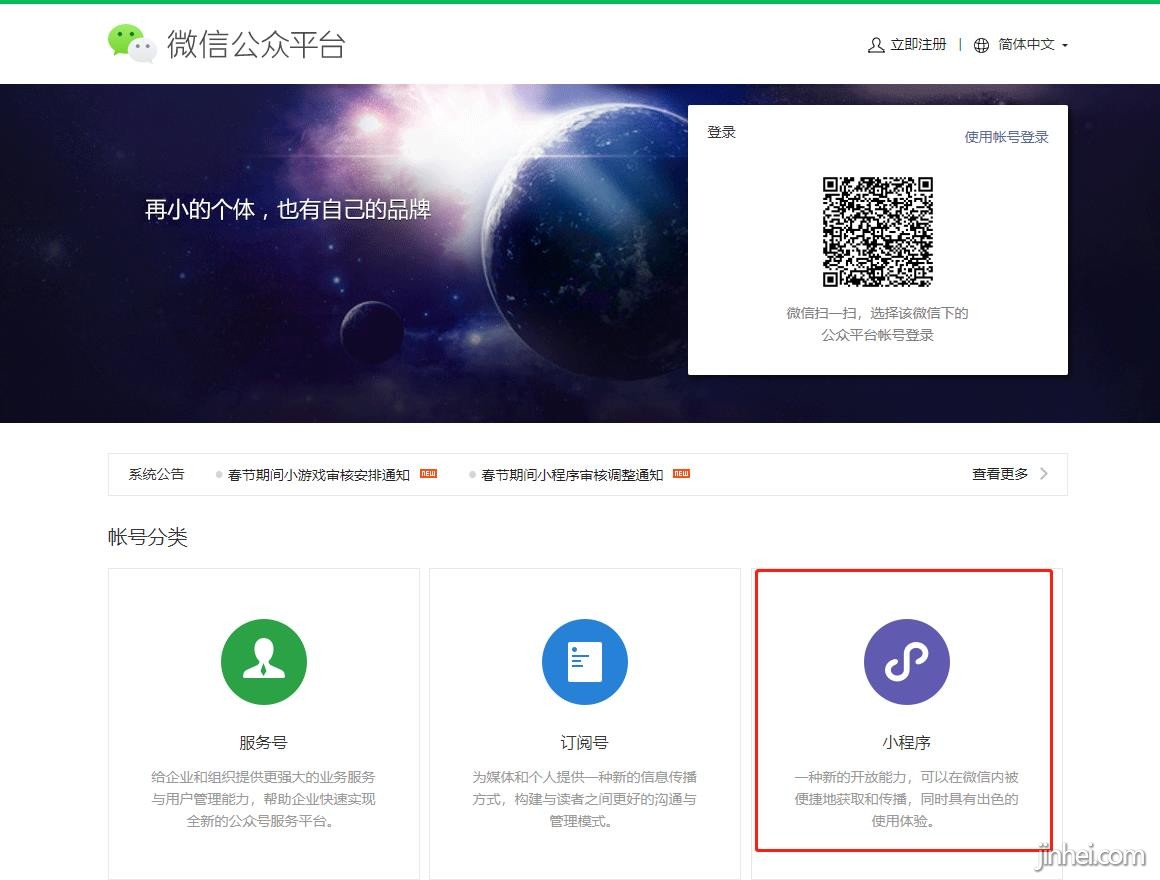Select the 订阅号 title text
Image resolution: width=1160 pixels, height=880 pixels.
pyautogui.click(x=584, y=742)
